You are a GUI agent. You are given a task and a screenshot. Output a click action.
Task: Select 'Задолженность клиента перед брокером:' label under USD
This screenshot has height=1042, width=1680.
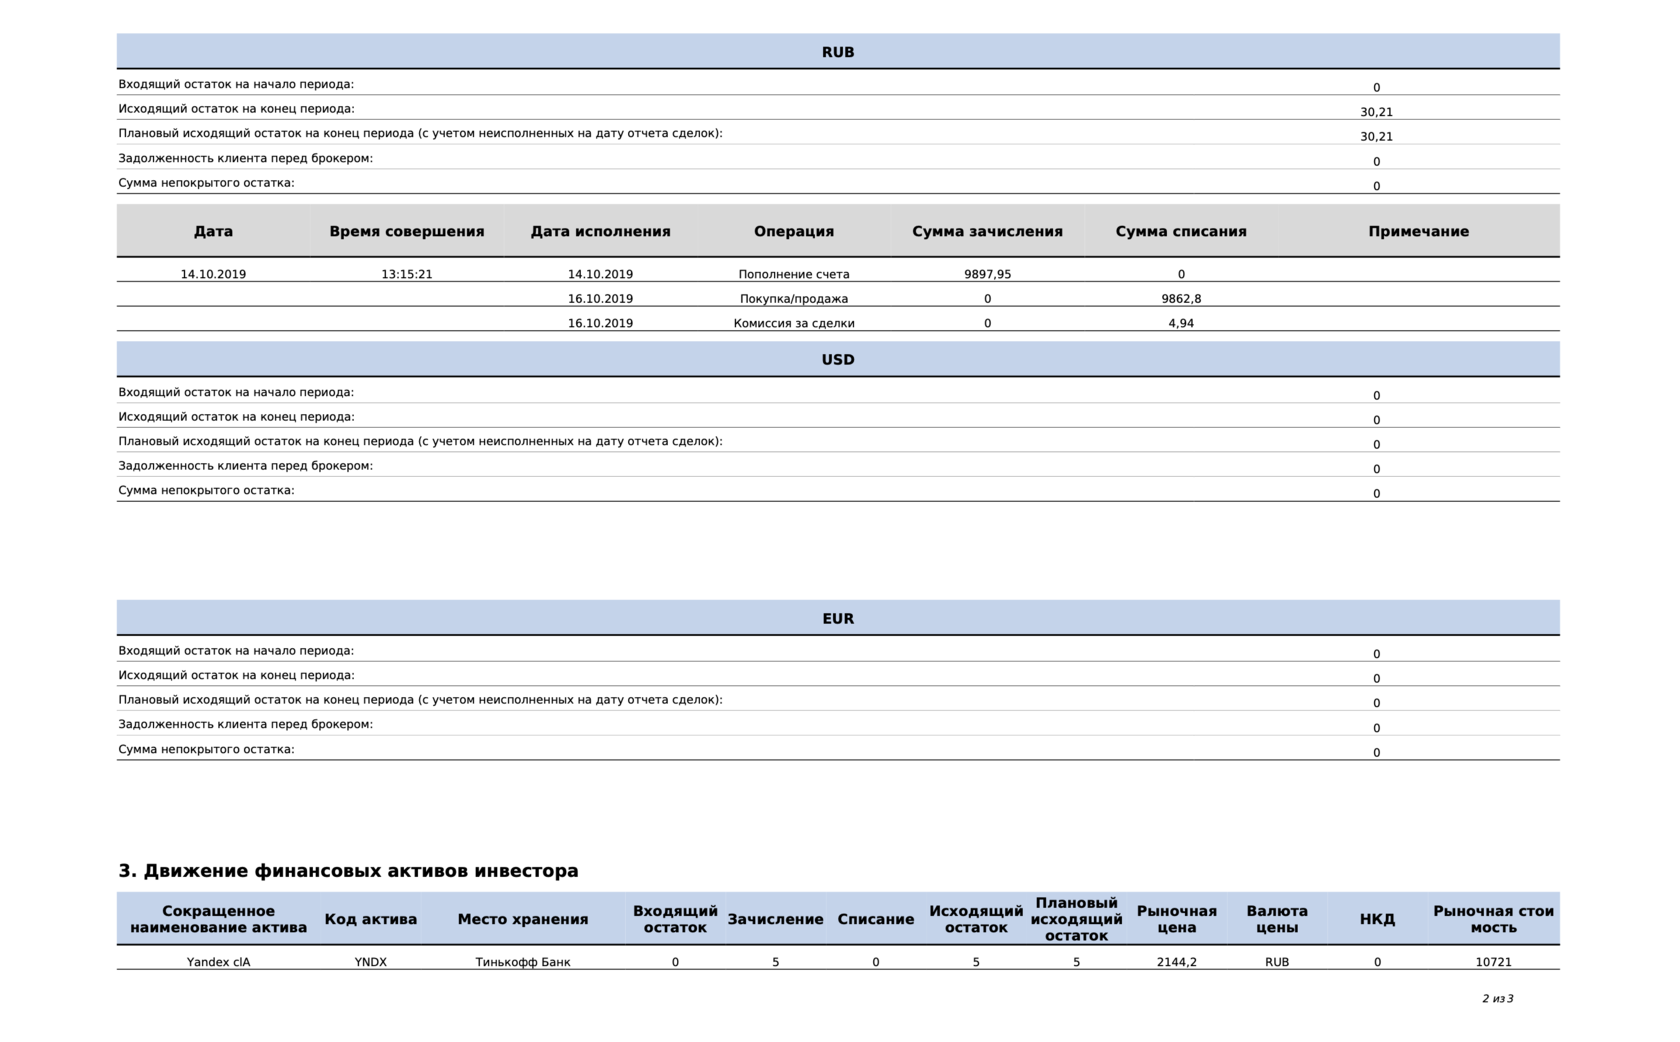(x=245, y=466)
